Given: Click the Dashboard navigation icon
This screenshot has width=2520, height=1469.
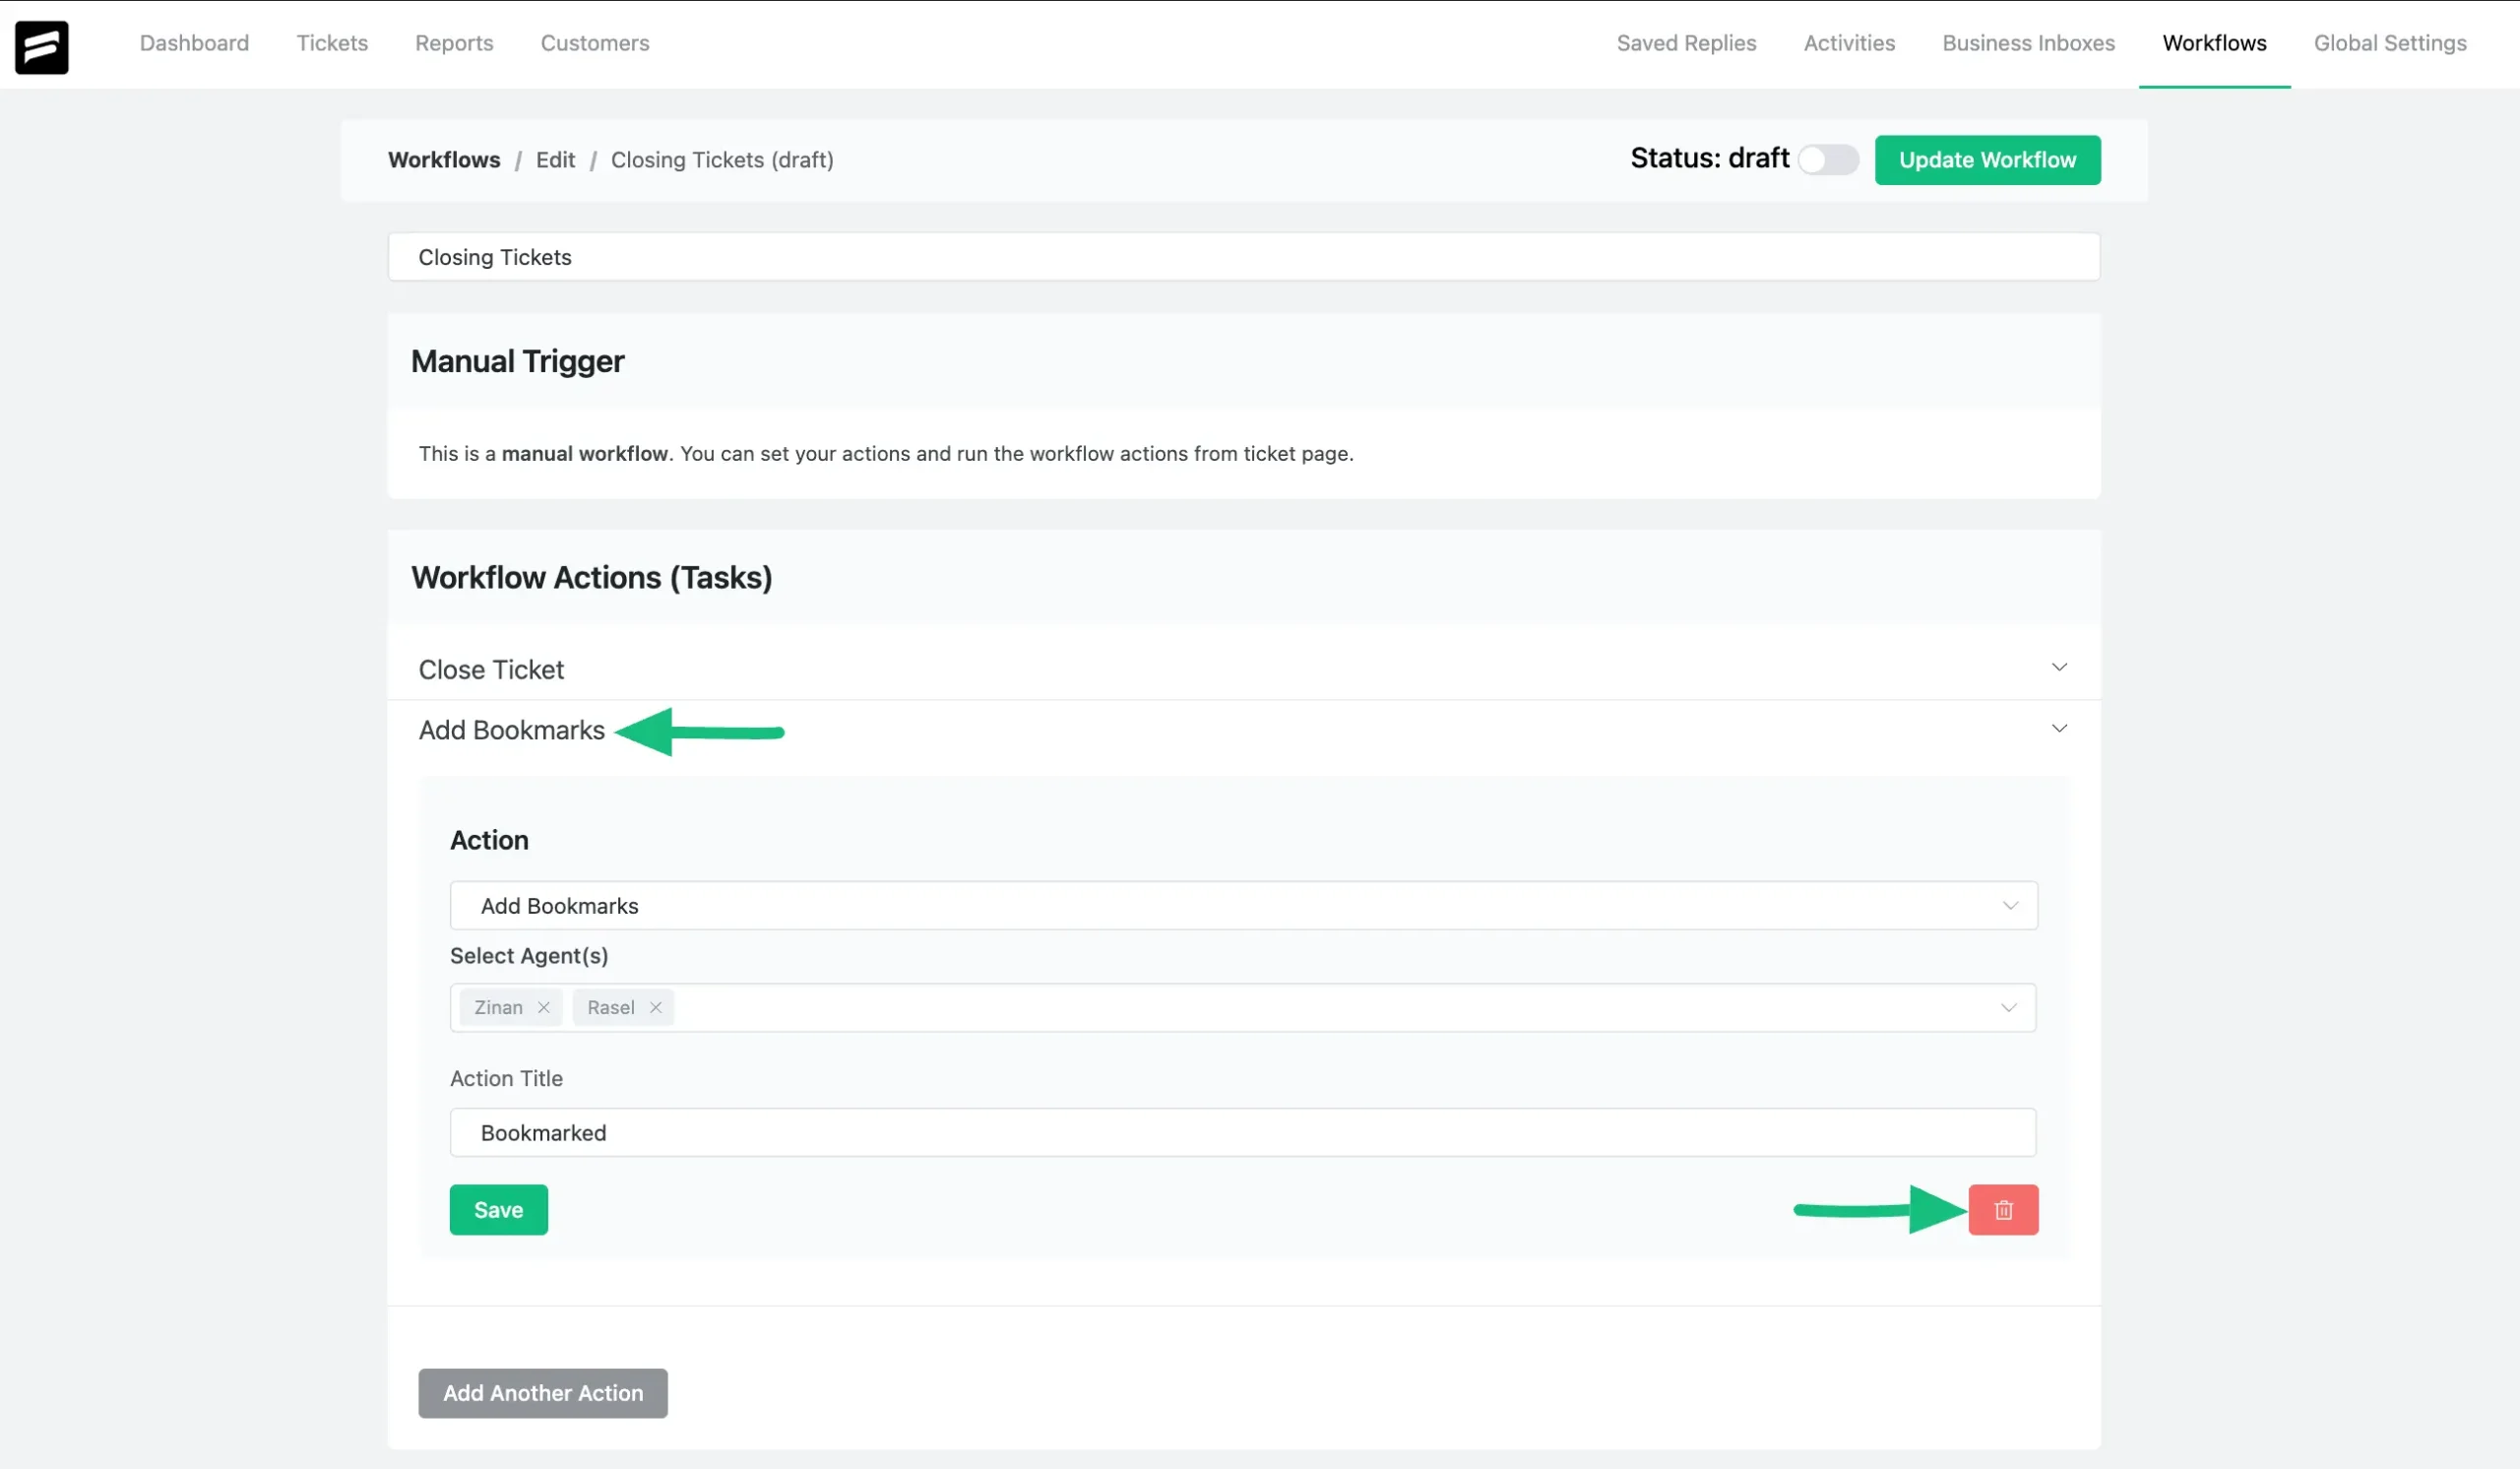Looking at the screenshot, I should point(194,43).
